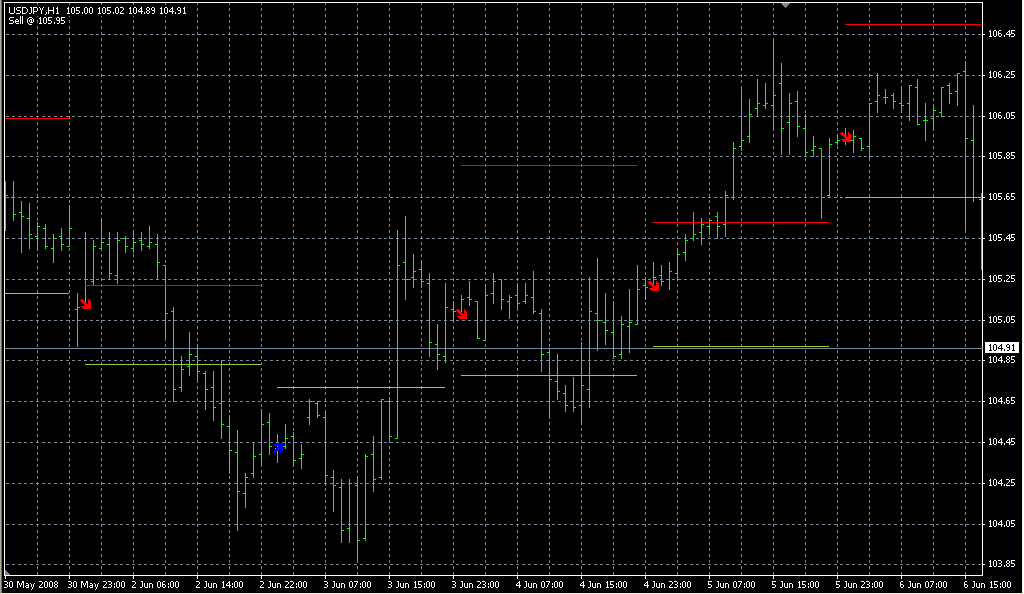The width and height of the screenshot is (1024, 594).
Task: Select the red horizontal line in top-right corner
Action: coord(912,24)
